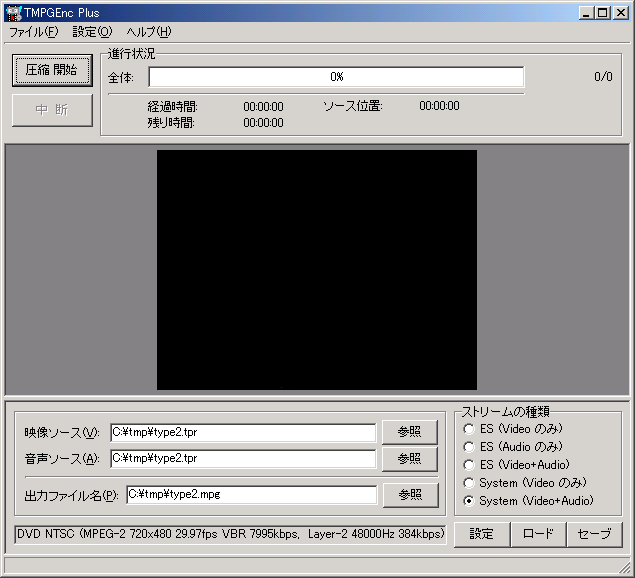Click the black video preview area
Viewport: 635px width, 578px height.
pyautogui.click(x=317, y=270)
